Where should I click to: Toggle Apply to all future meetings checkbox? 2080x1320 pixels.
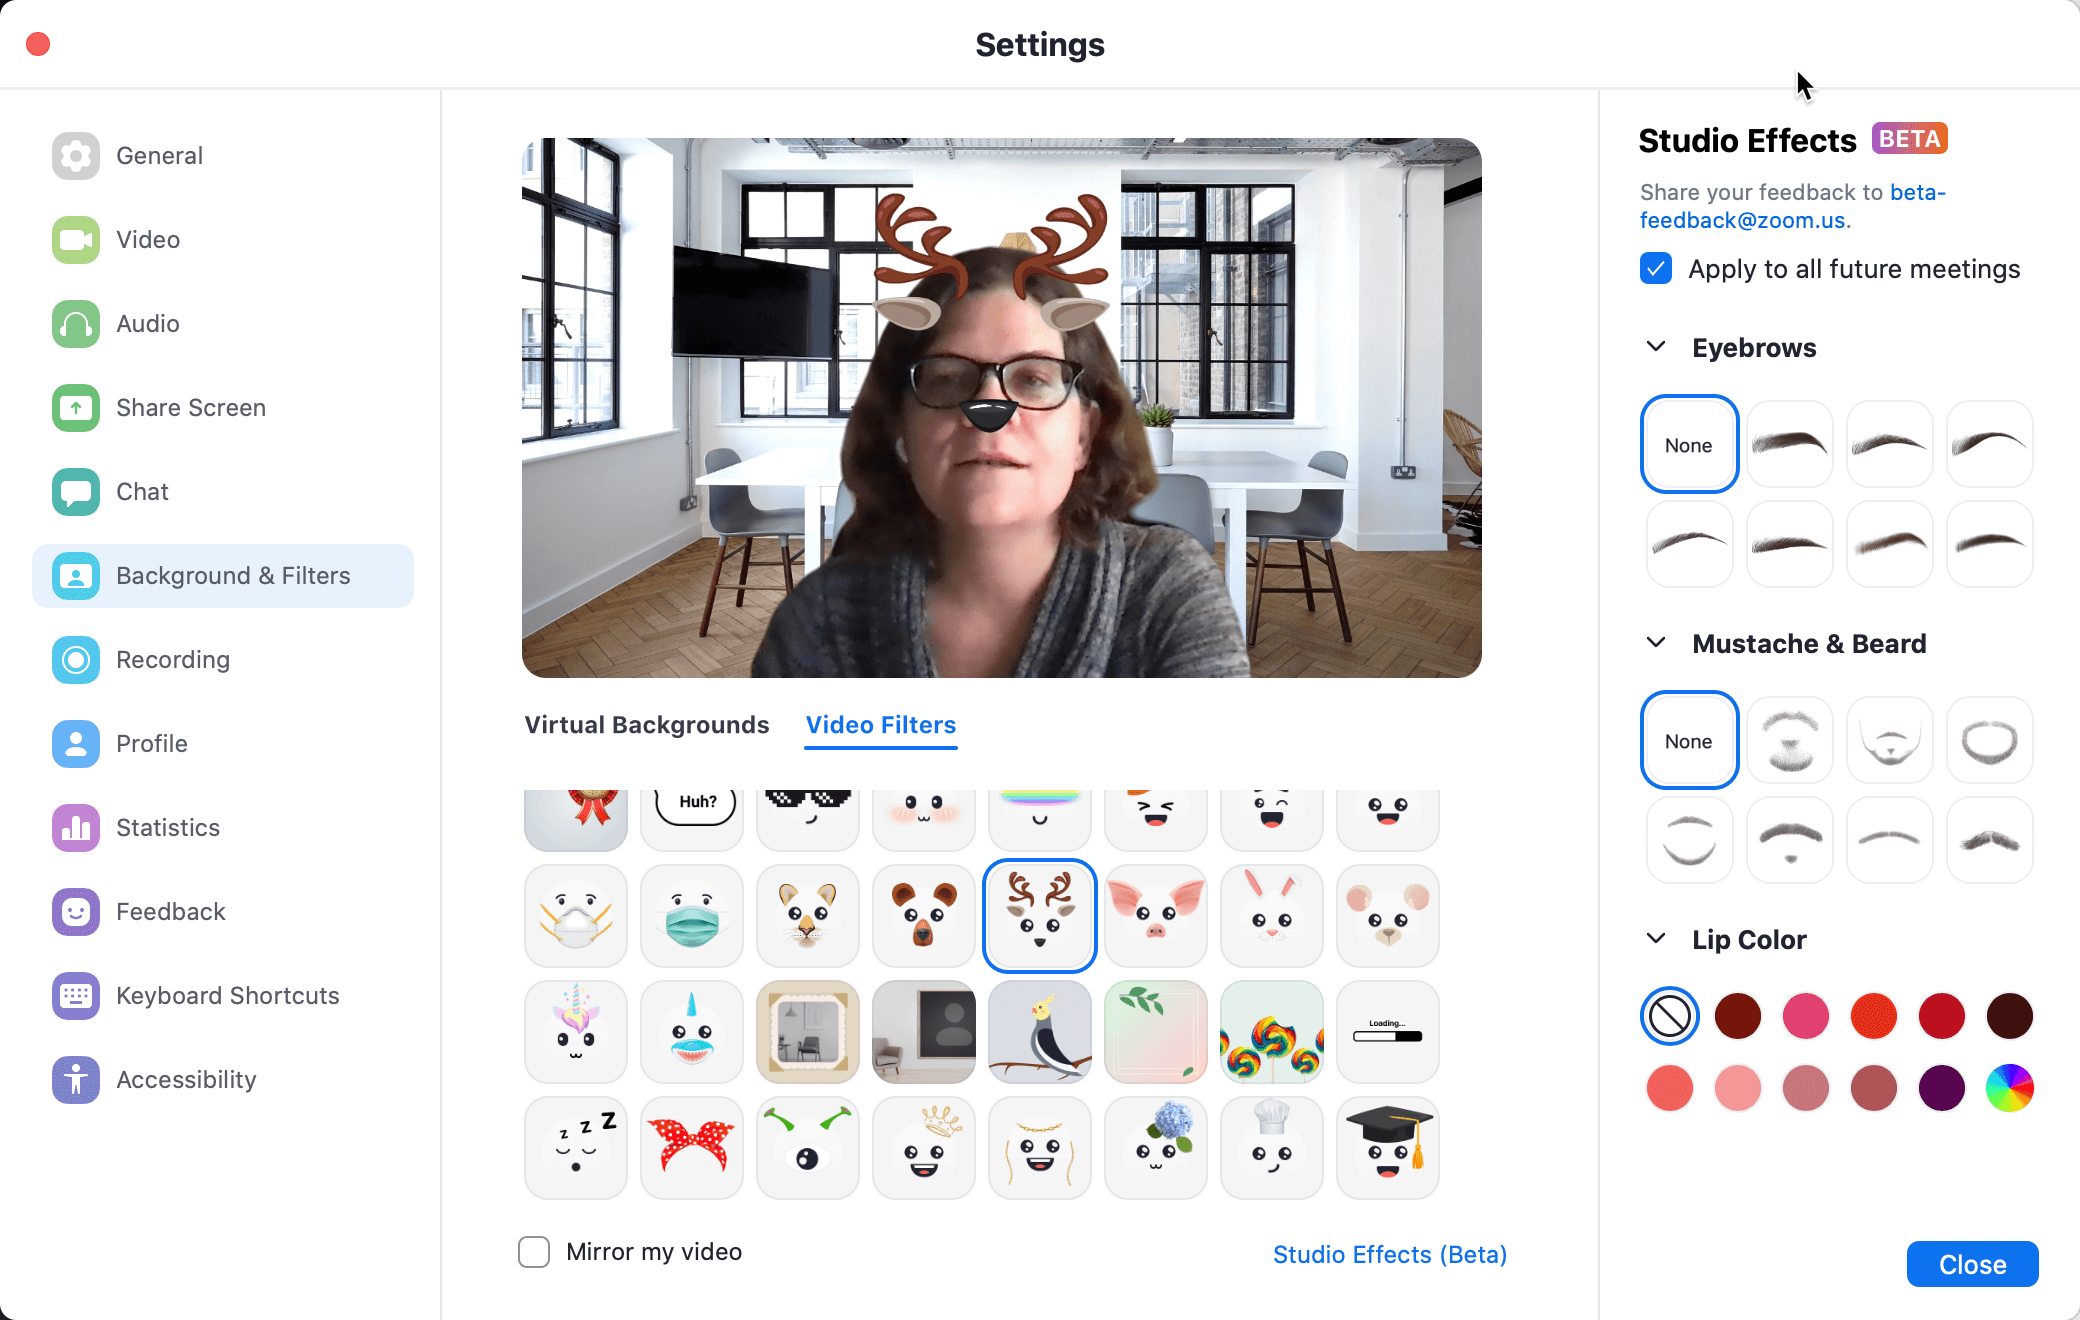coord(1656,270)
